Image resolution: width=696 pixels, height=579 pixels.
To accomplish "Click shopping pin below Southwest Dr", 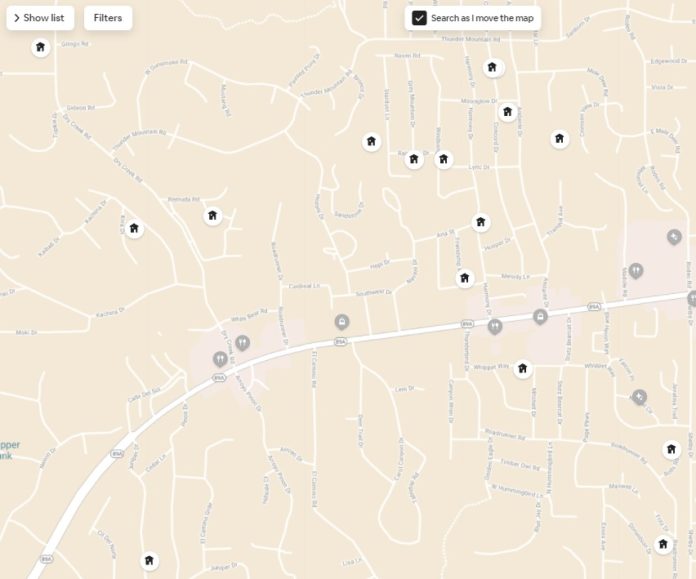I will coord(341,322).
